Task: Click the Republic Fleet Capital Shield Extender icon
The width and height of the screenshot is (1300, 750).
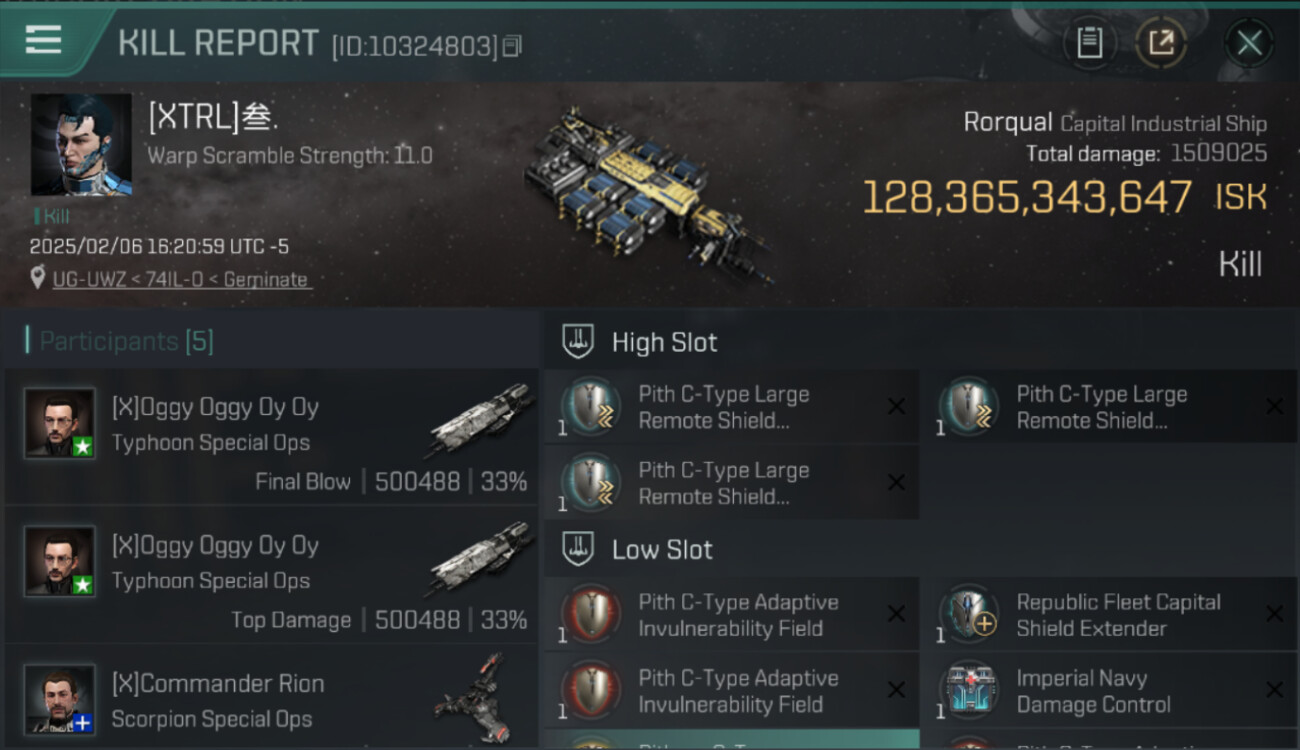Action: pos(969,614)
